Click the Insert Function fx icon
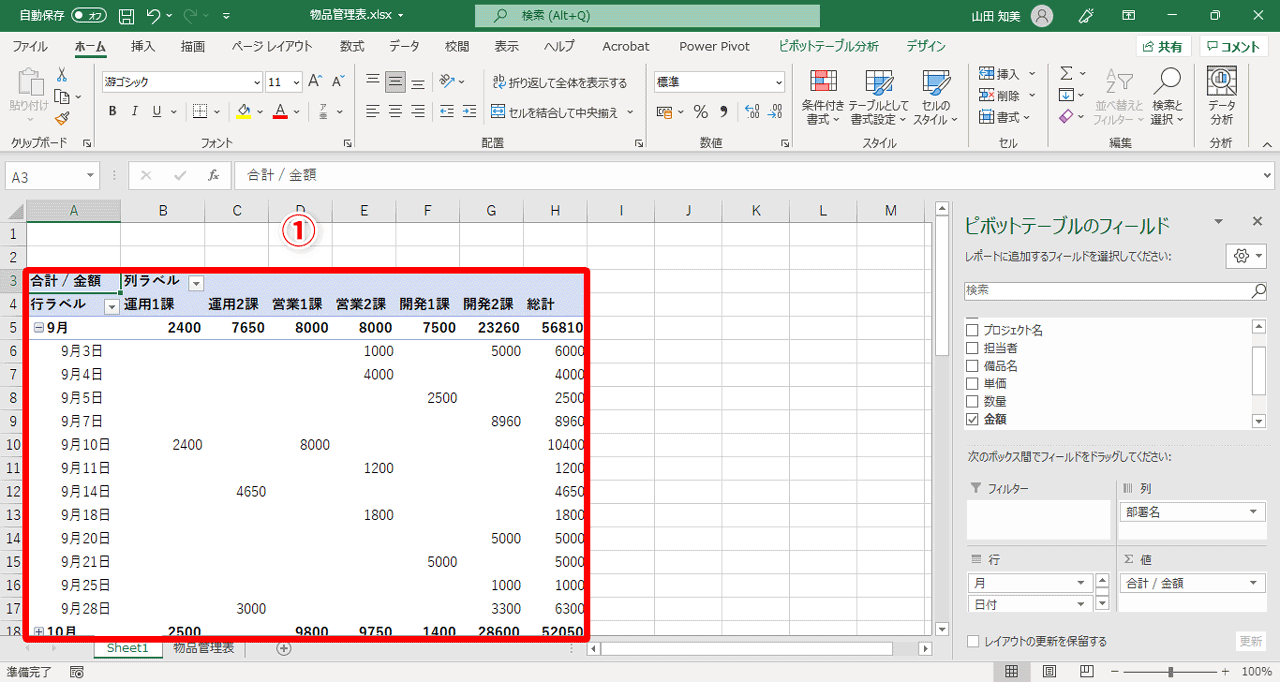The image size is (1280, 682). 213,175
